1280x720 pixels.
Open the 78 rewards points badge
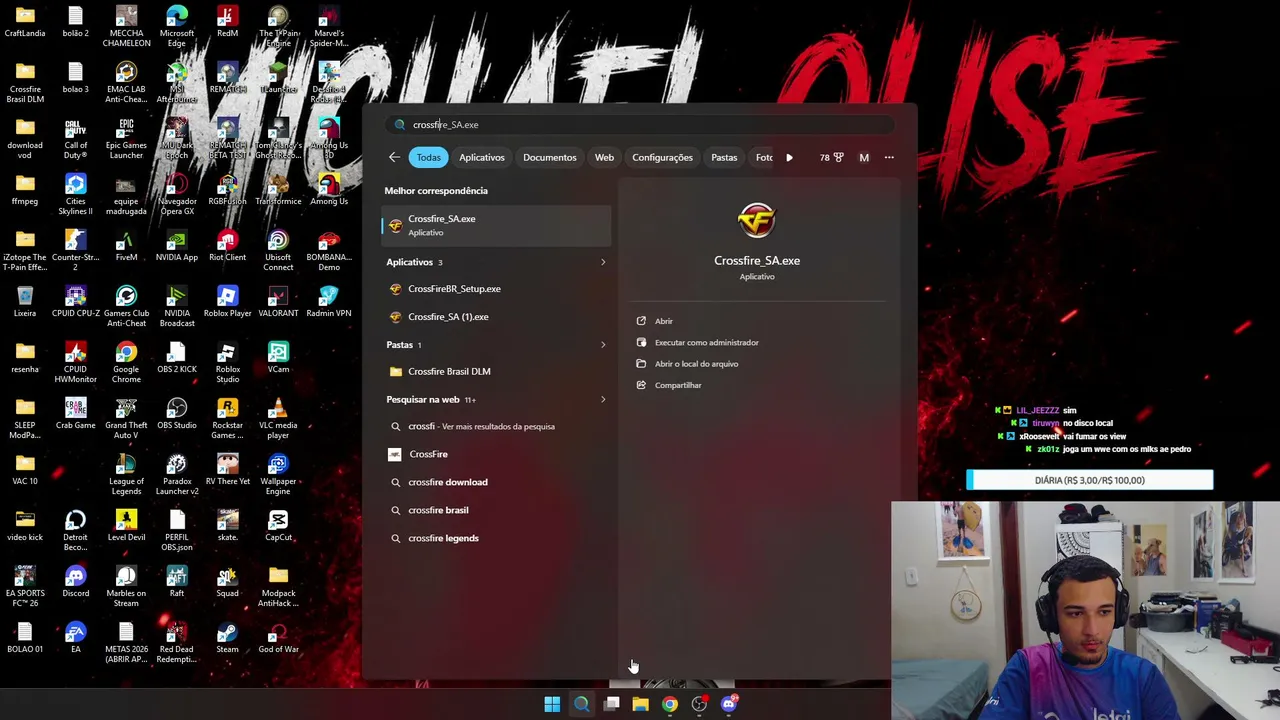point(831,157)
